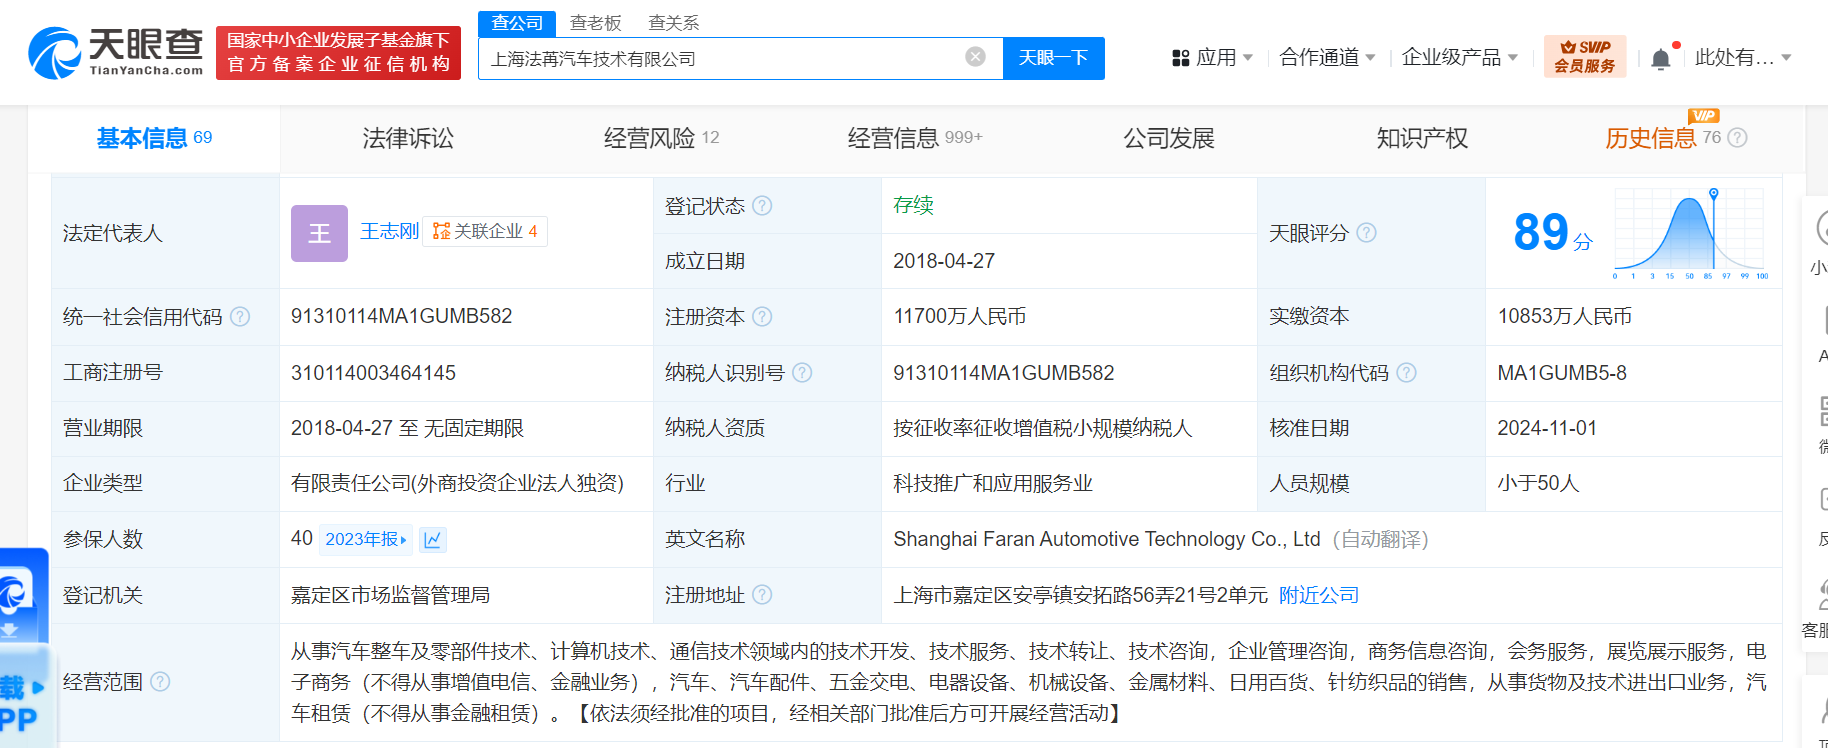This screenshot has height=748, width=1828.
Task: Click help icon beside 统一社会信用代码
Action: coord(240,317)
